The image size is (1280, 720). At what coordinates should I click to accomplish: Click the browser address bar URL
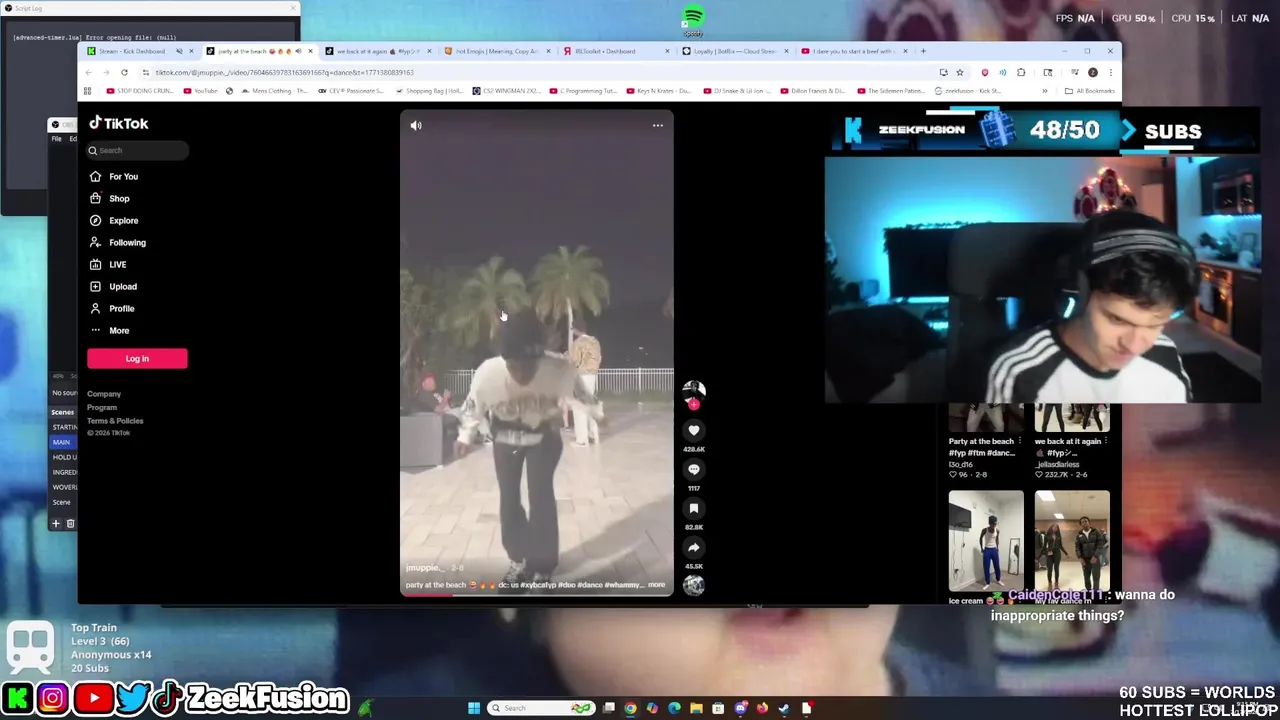tap(284, 72)
